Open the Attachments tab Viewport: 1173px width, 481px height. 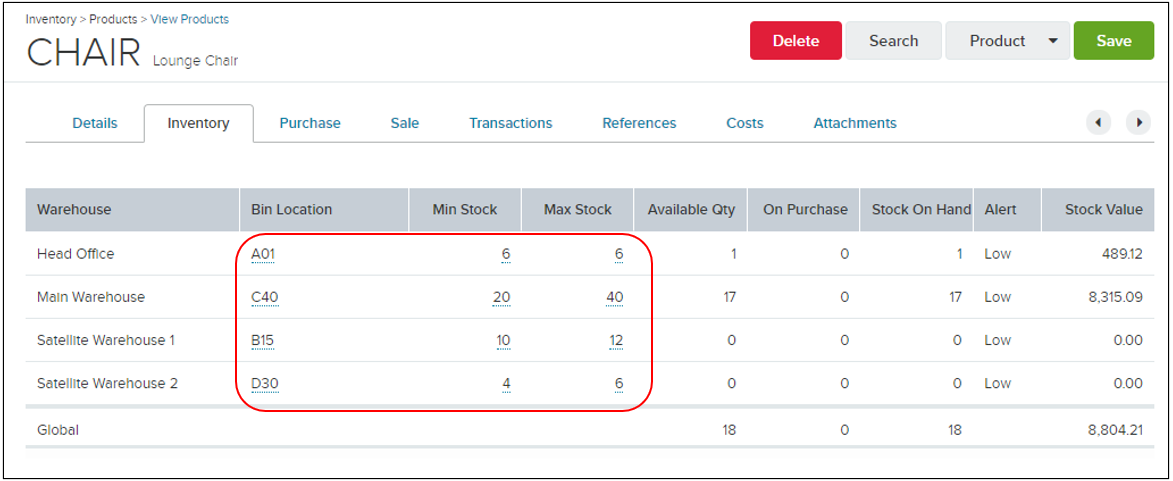pos(855,123)
